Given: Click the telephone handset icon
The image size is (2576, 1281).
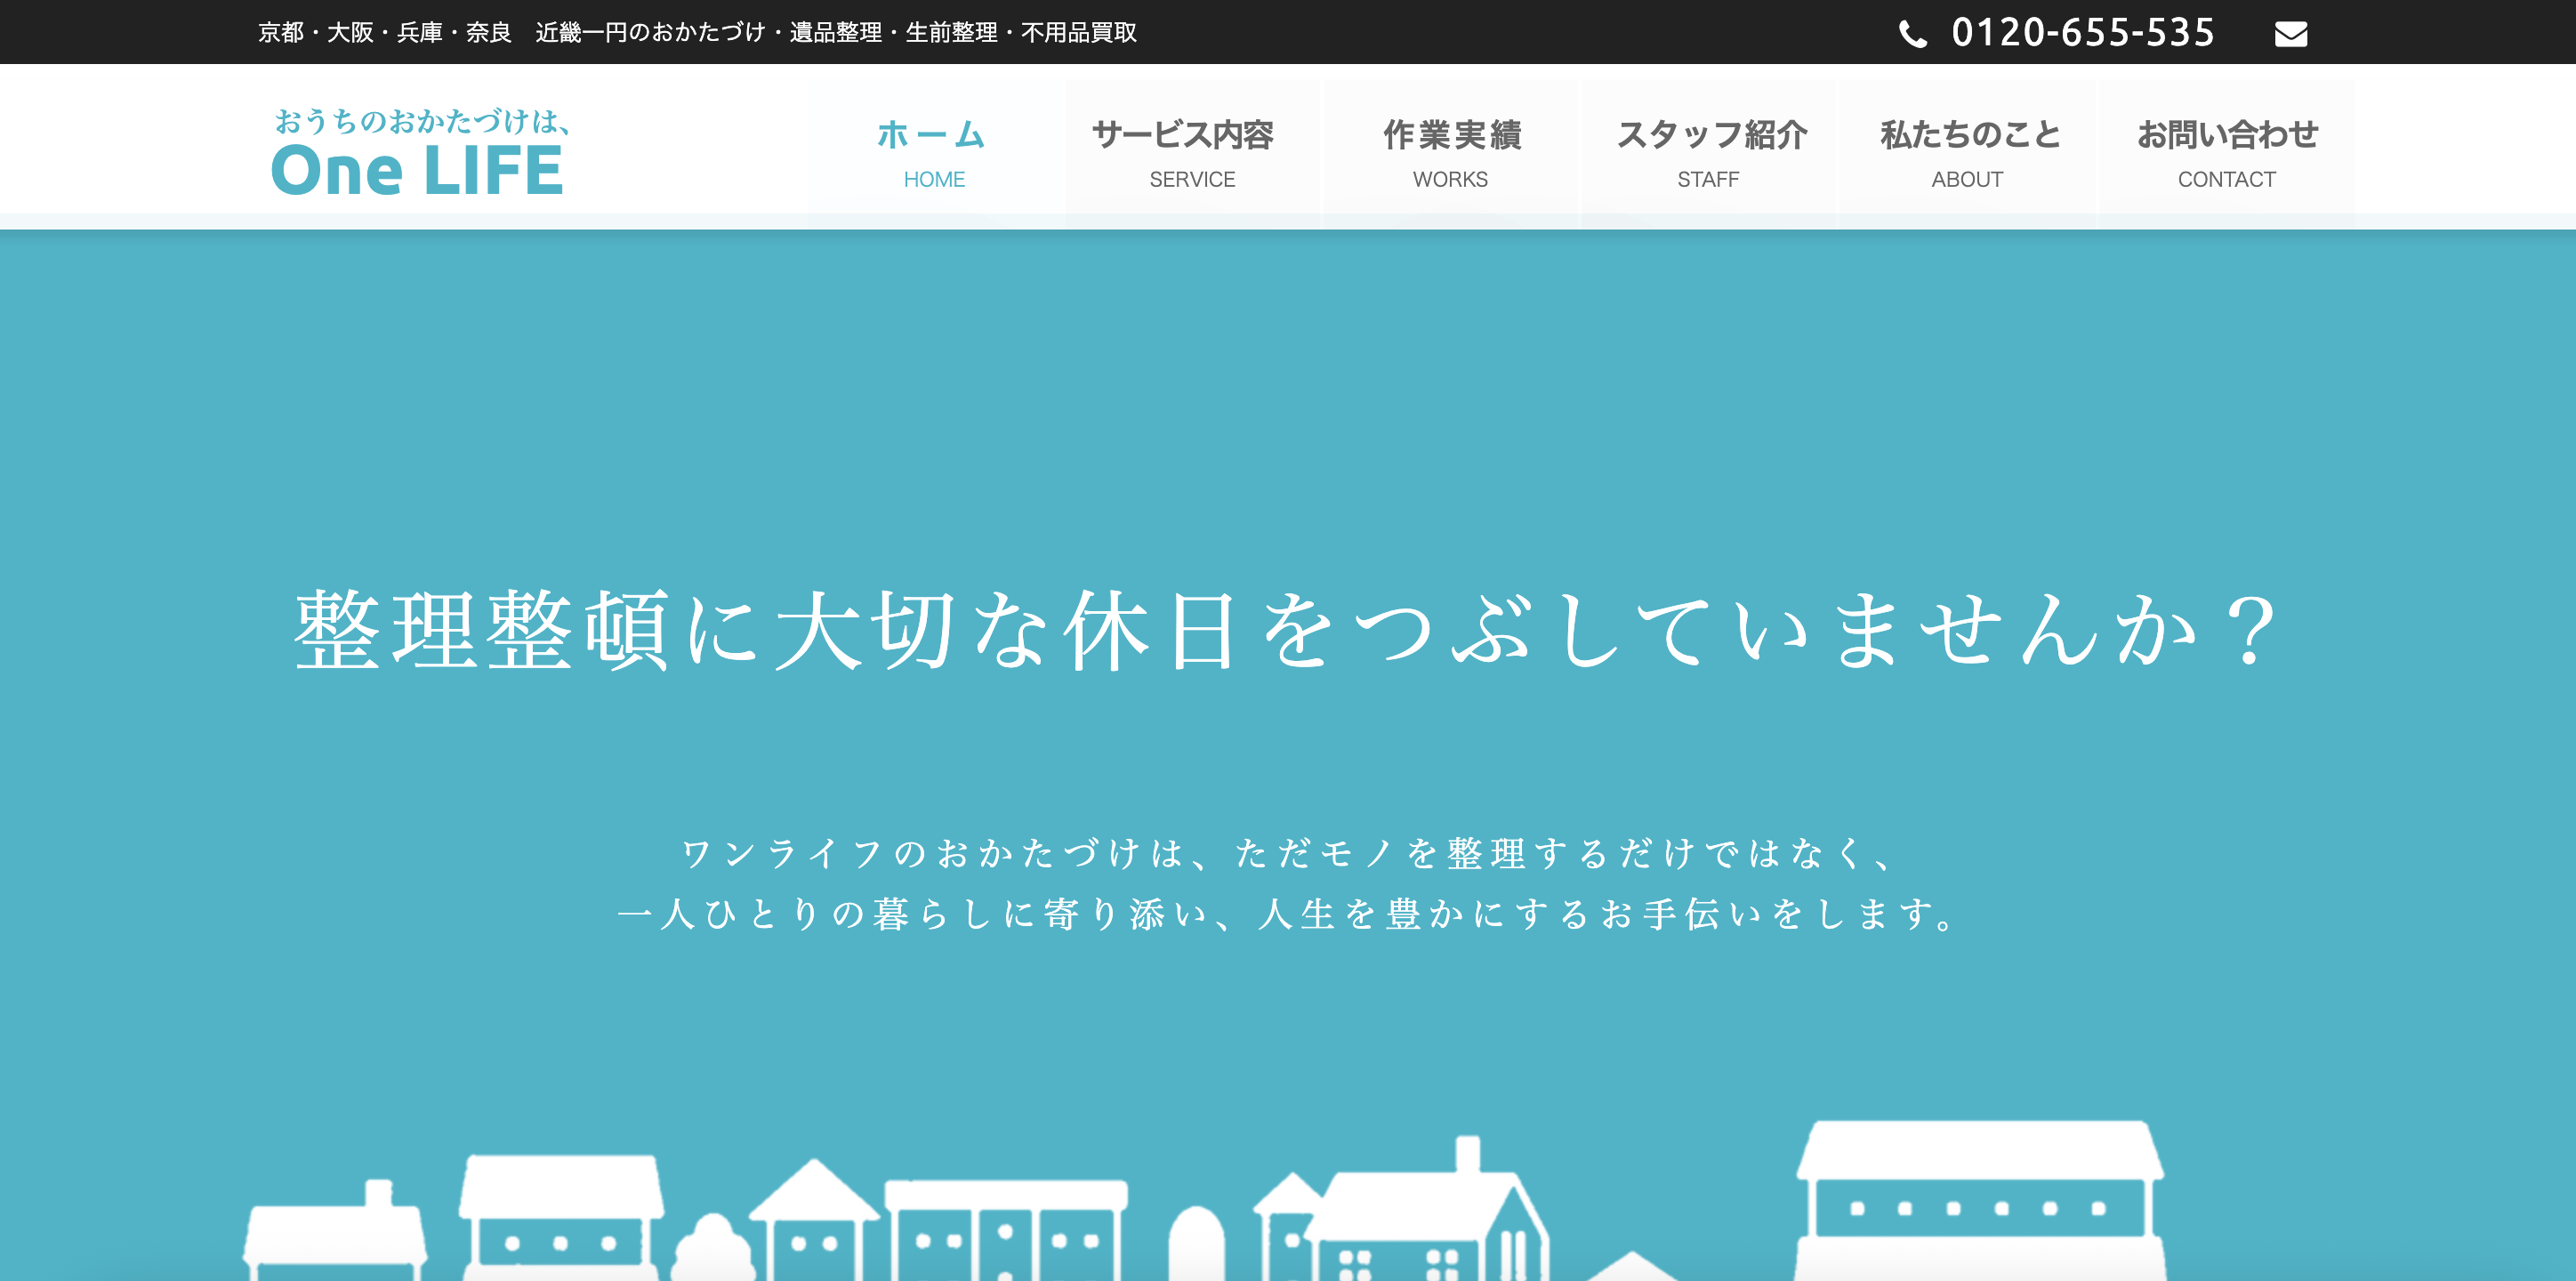Looking at the screenshot, I should coord(1913,34).
